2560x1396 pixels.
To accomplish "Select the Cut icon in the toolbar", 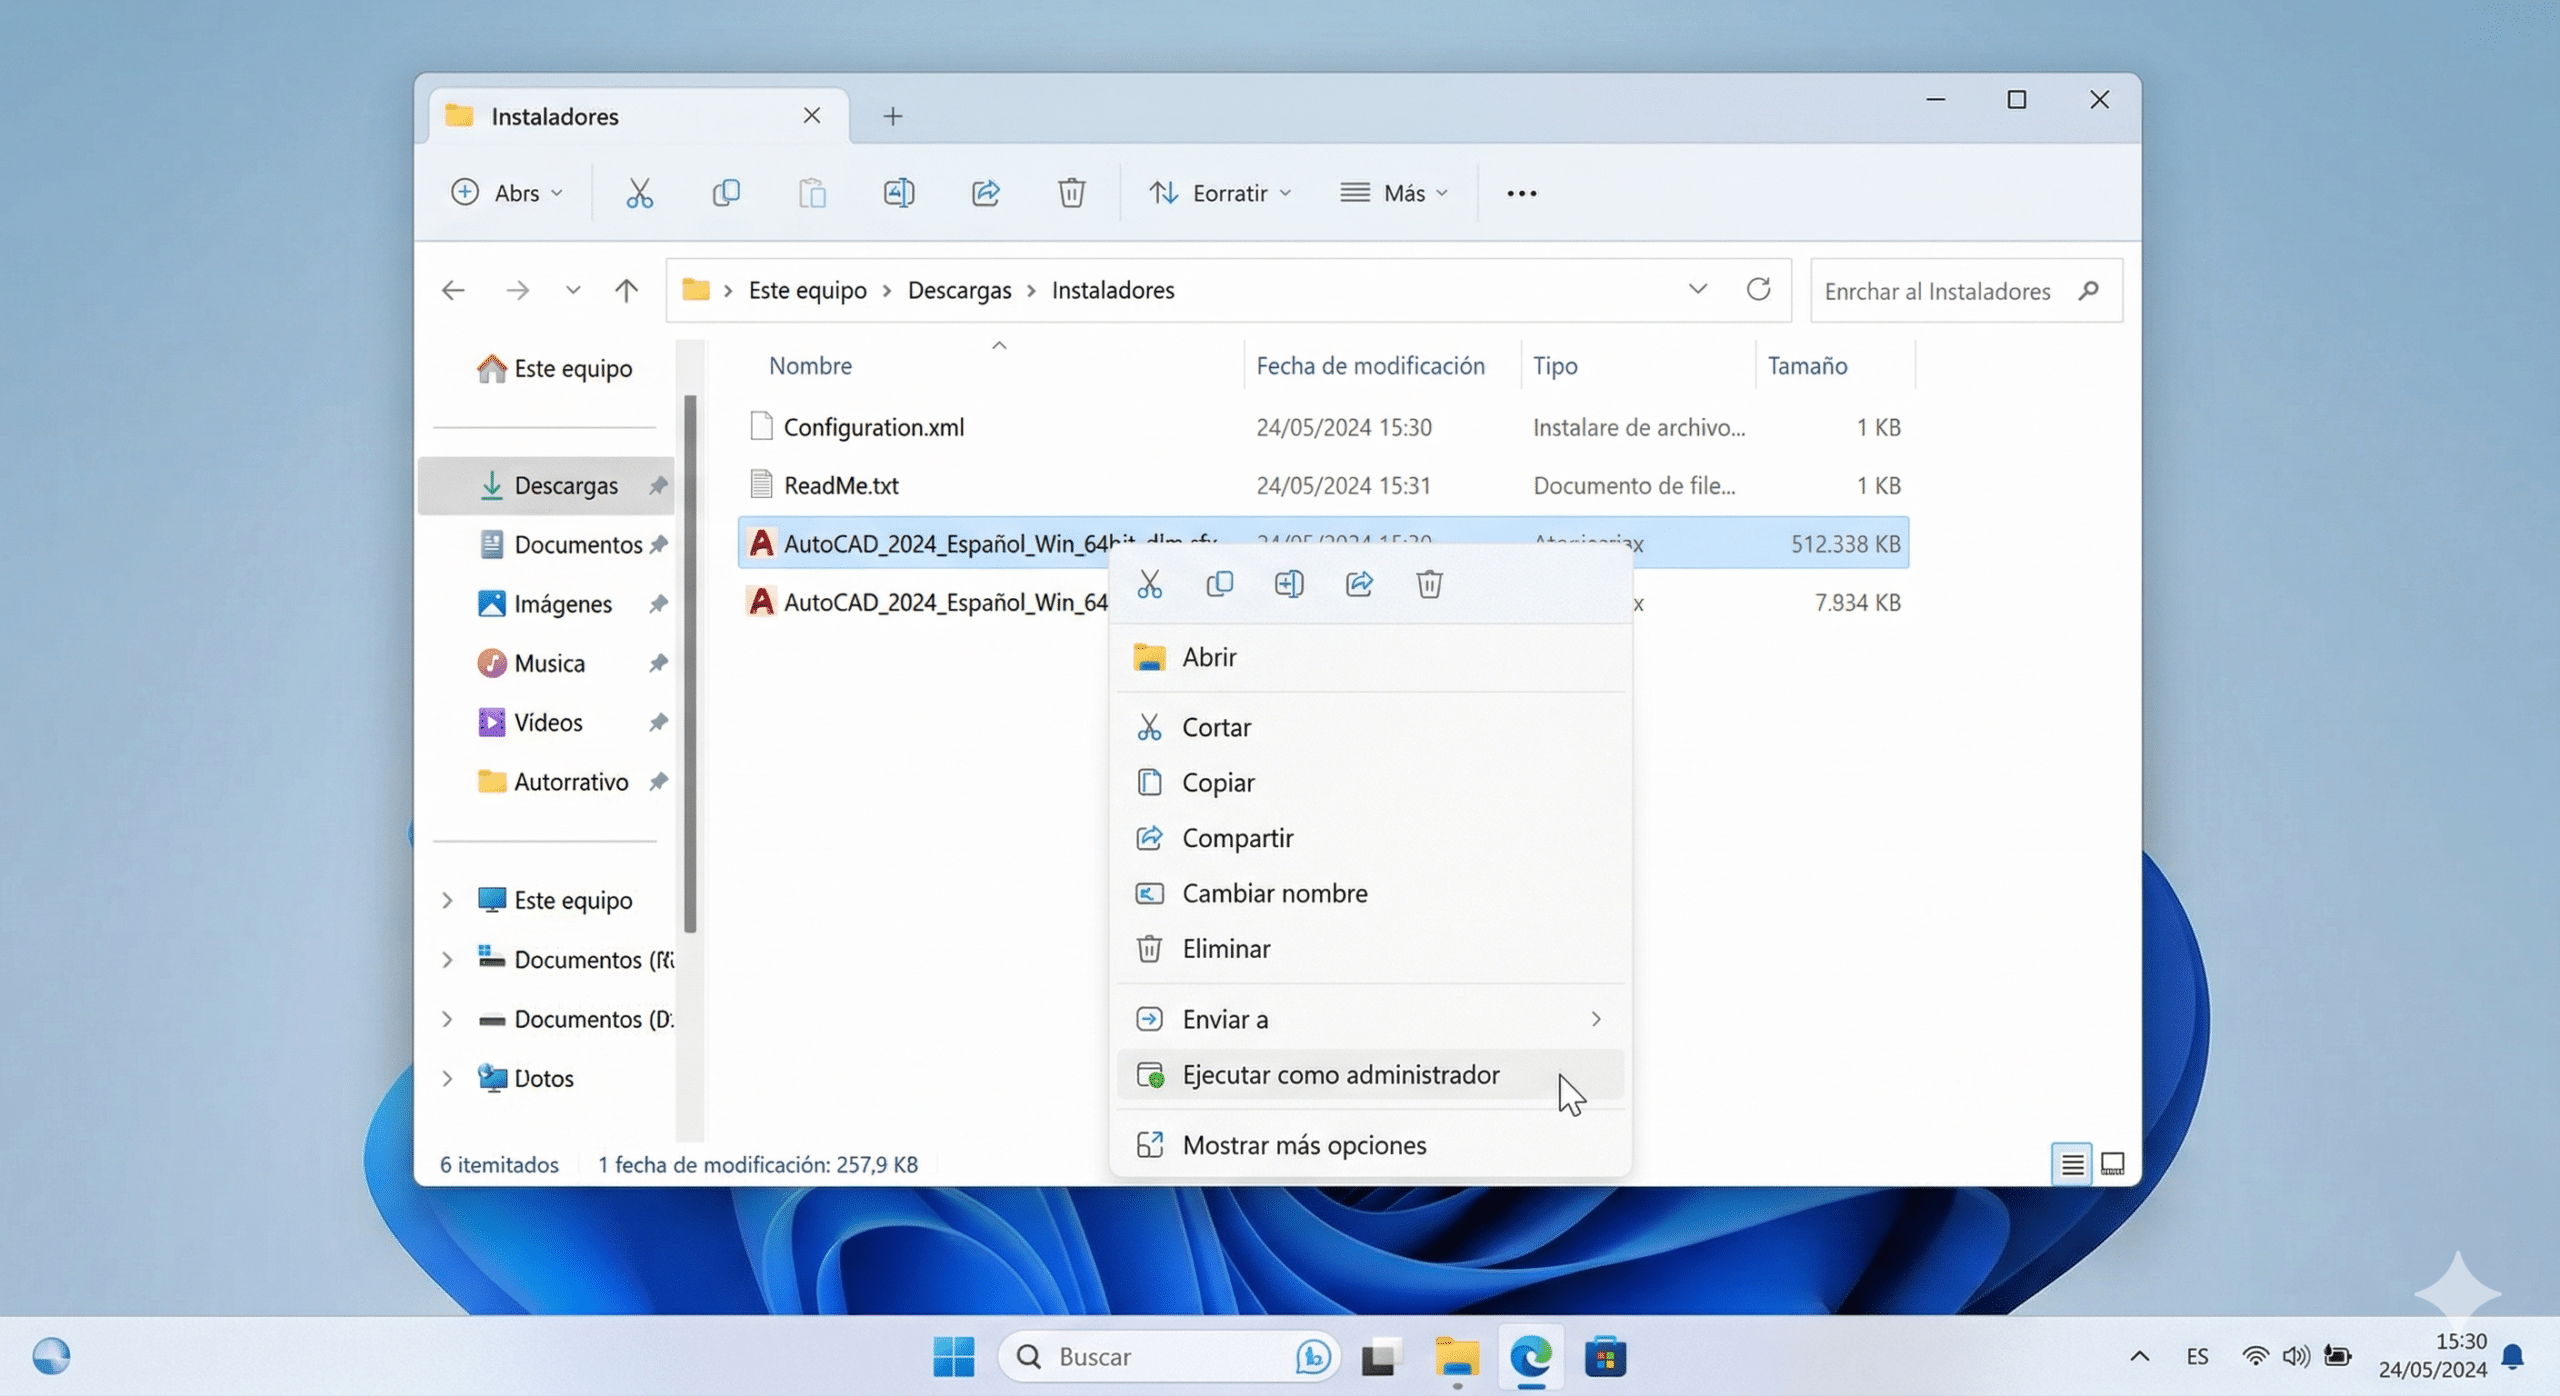I will pos(638,192).
